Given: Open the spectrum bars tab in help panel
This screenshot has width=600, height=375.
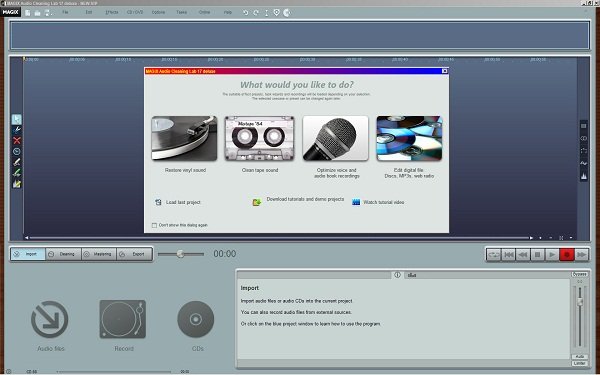Looking at the screenshot, I should [x=412, y=275].
